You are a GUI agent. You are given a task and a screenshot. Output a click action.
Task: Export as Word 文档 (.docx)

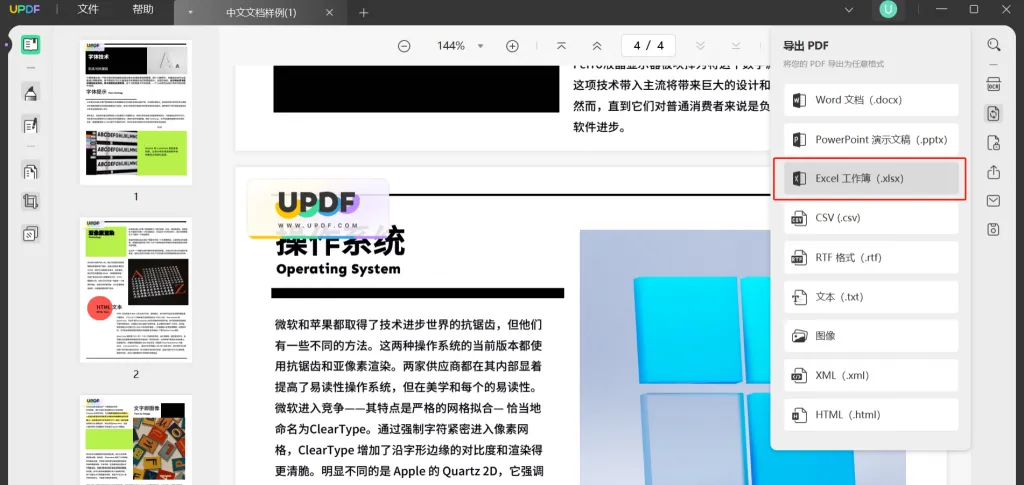click(871, 101)
